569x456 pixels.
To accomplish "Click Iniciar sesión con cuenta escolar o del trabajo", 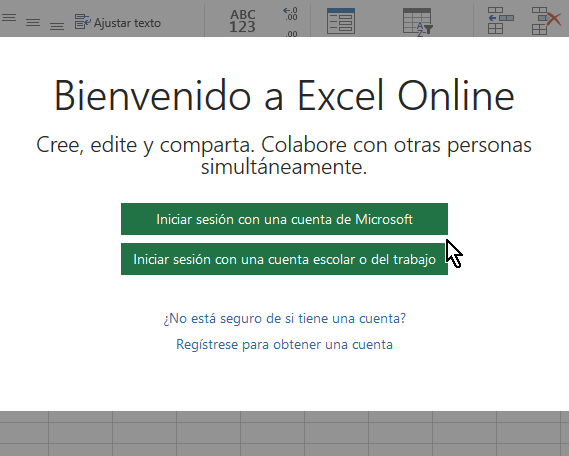I will tap(284, 259).
